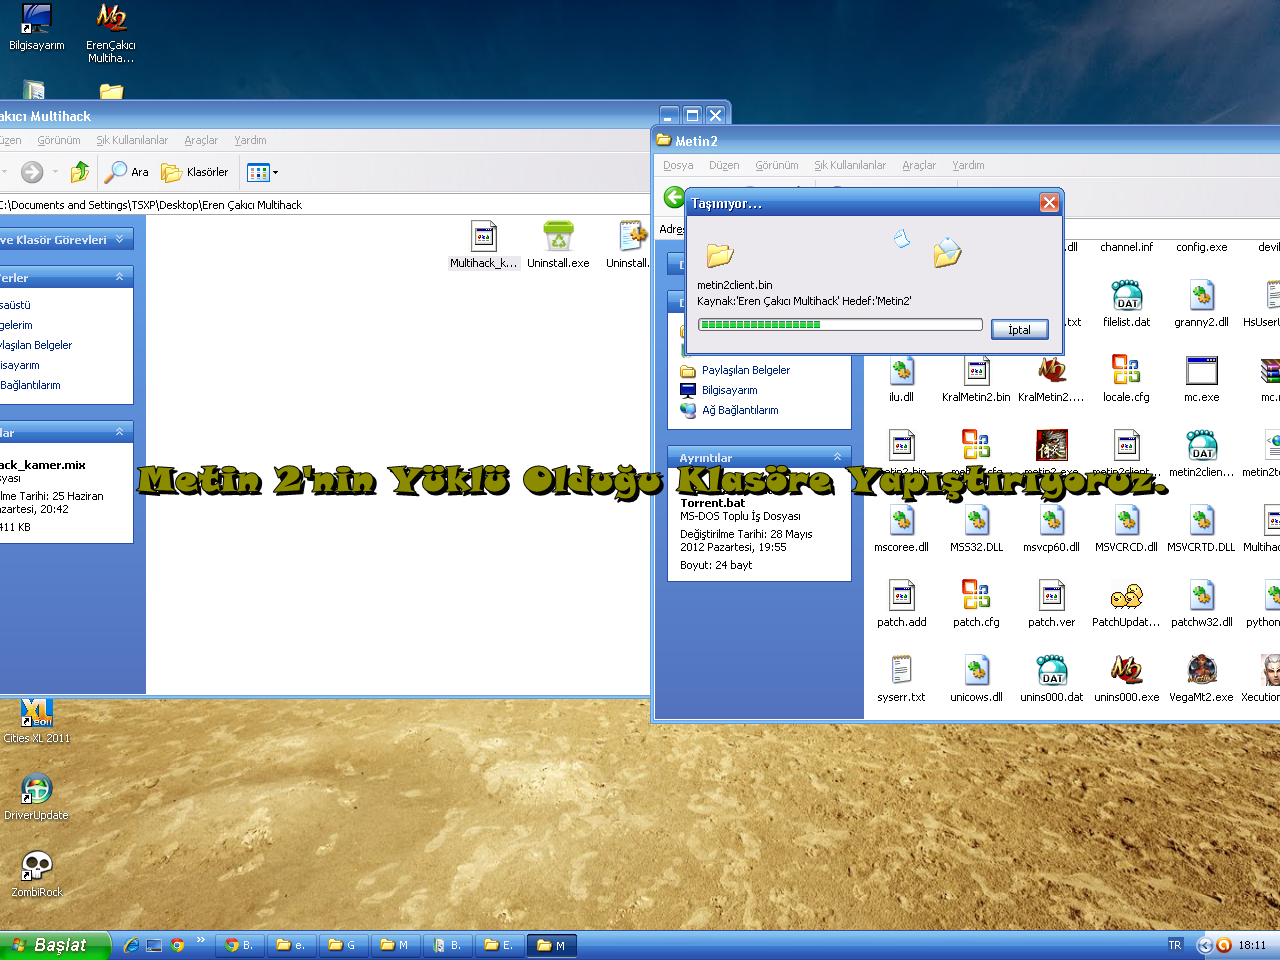
Task: Select the Multihack_k... file
Action: coord(484,245)
